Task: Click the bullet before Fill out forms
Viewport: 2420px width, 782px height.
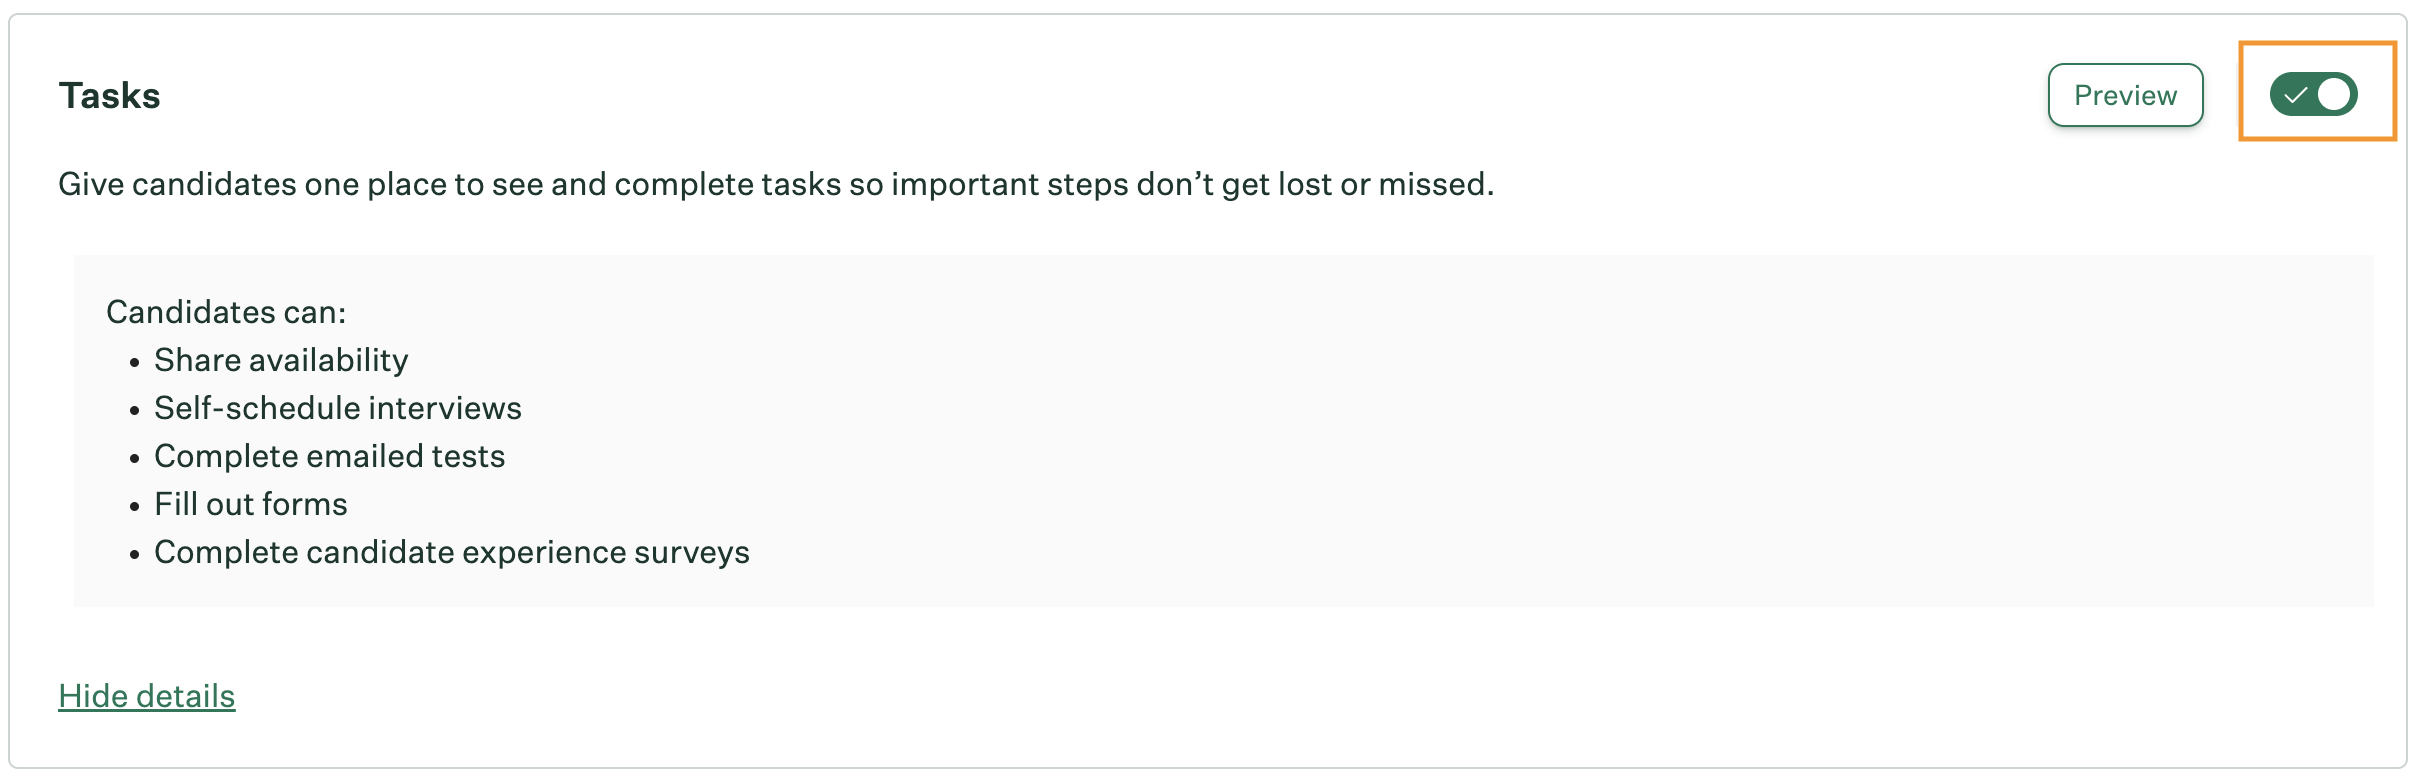Action: click(x=135, y=507)
